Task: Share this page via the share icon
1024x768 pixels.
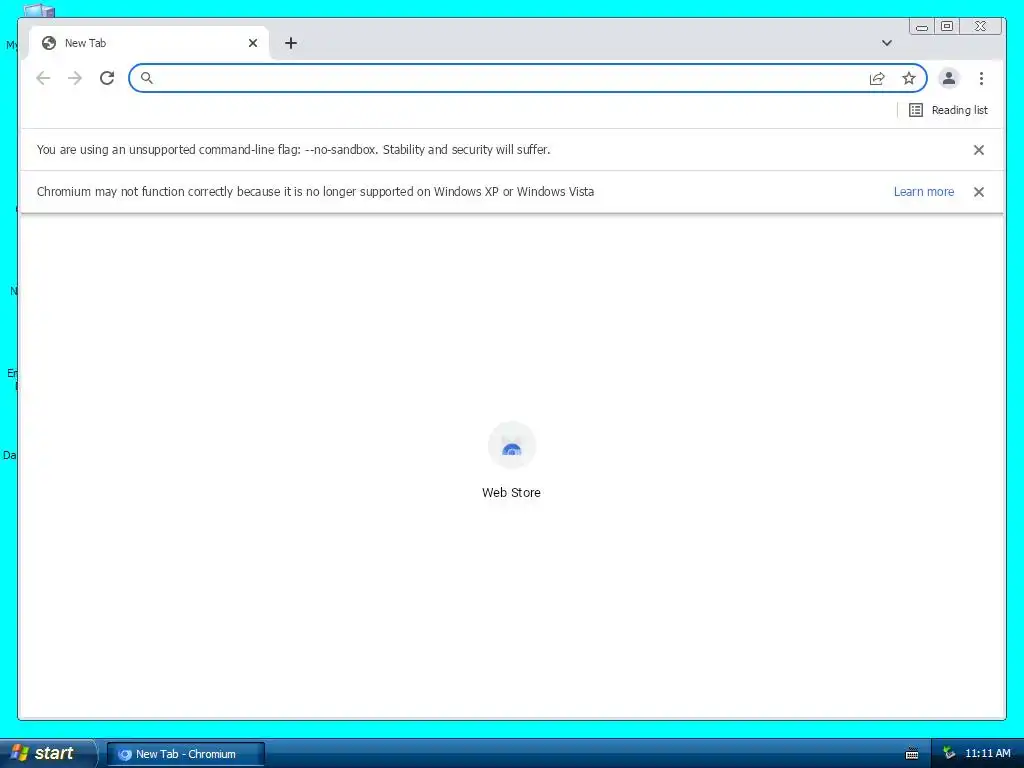Action: (x=877, y=78)
